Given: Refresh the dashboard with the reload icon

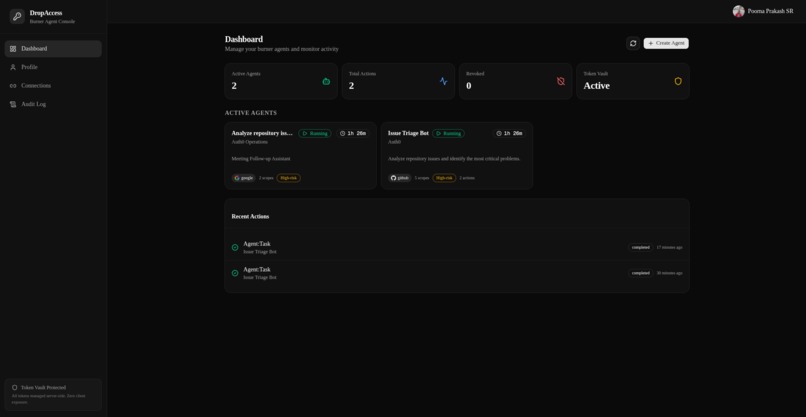Looking at the screenshot, I should 633,43.
